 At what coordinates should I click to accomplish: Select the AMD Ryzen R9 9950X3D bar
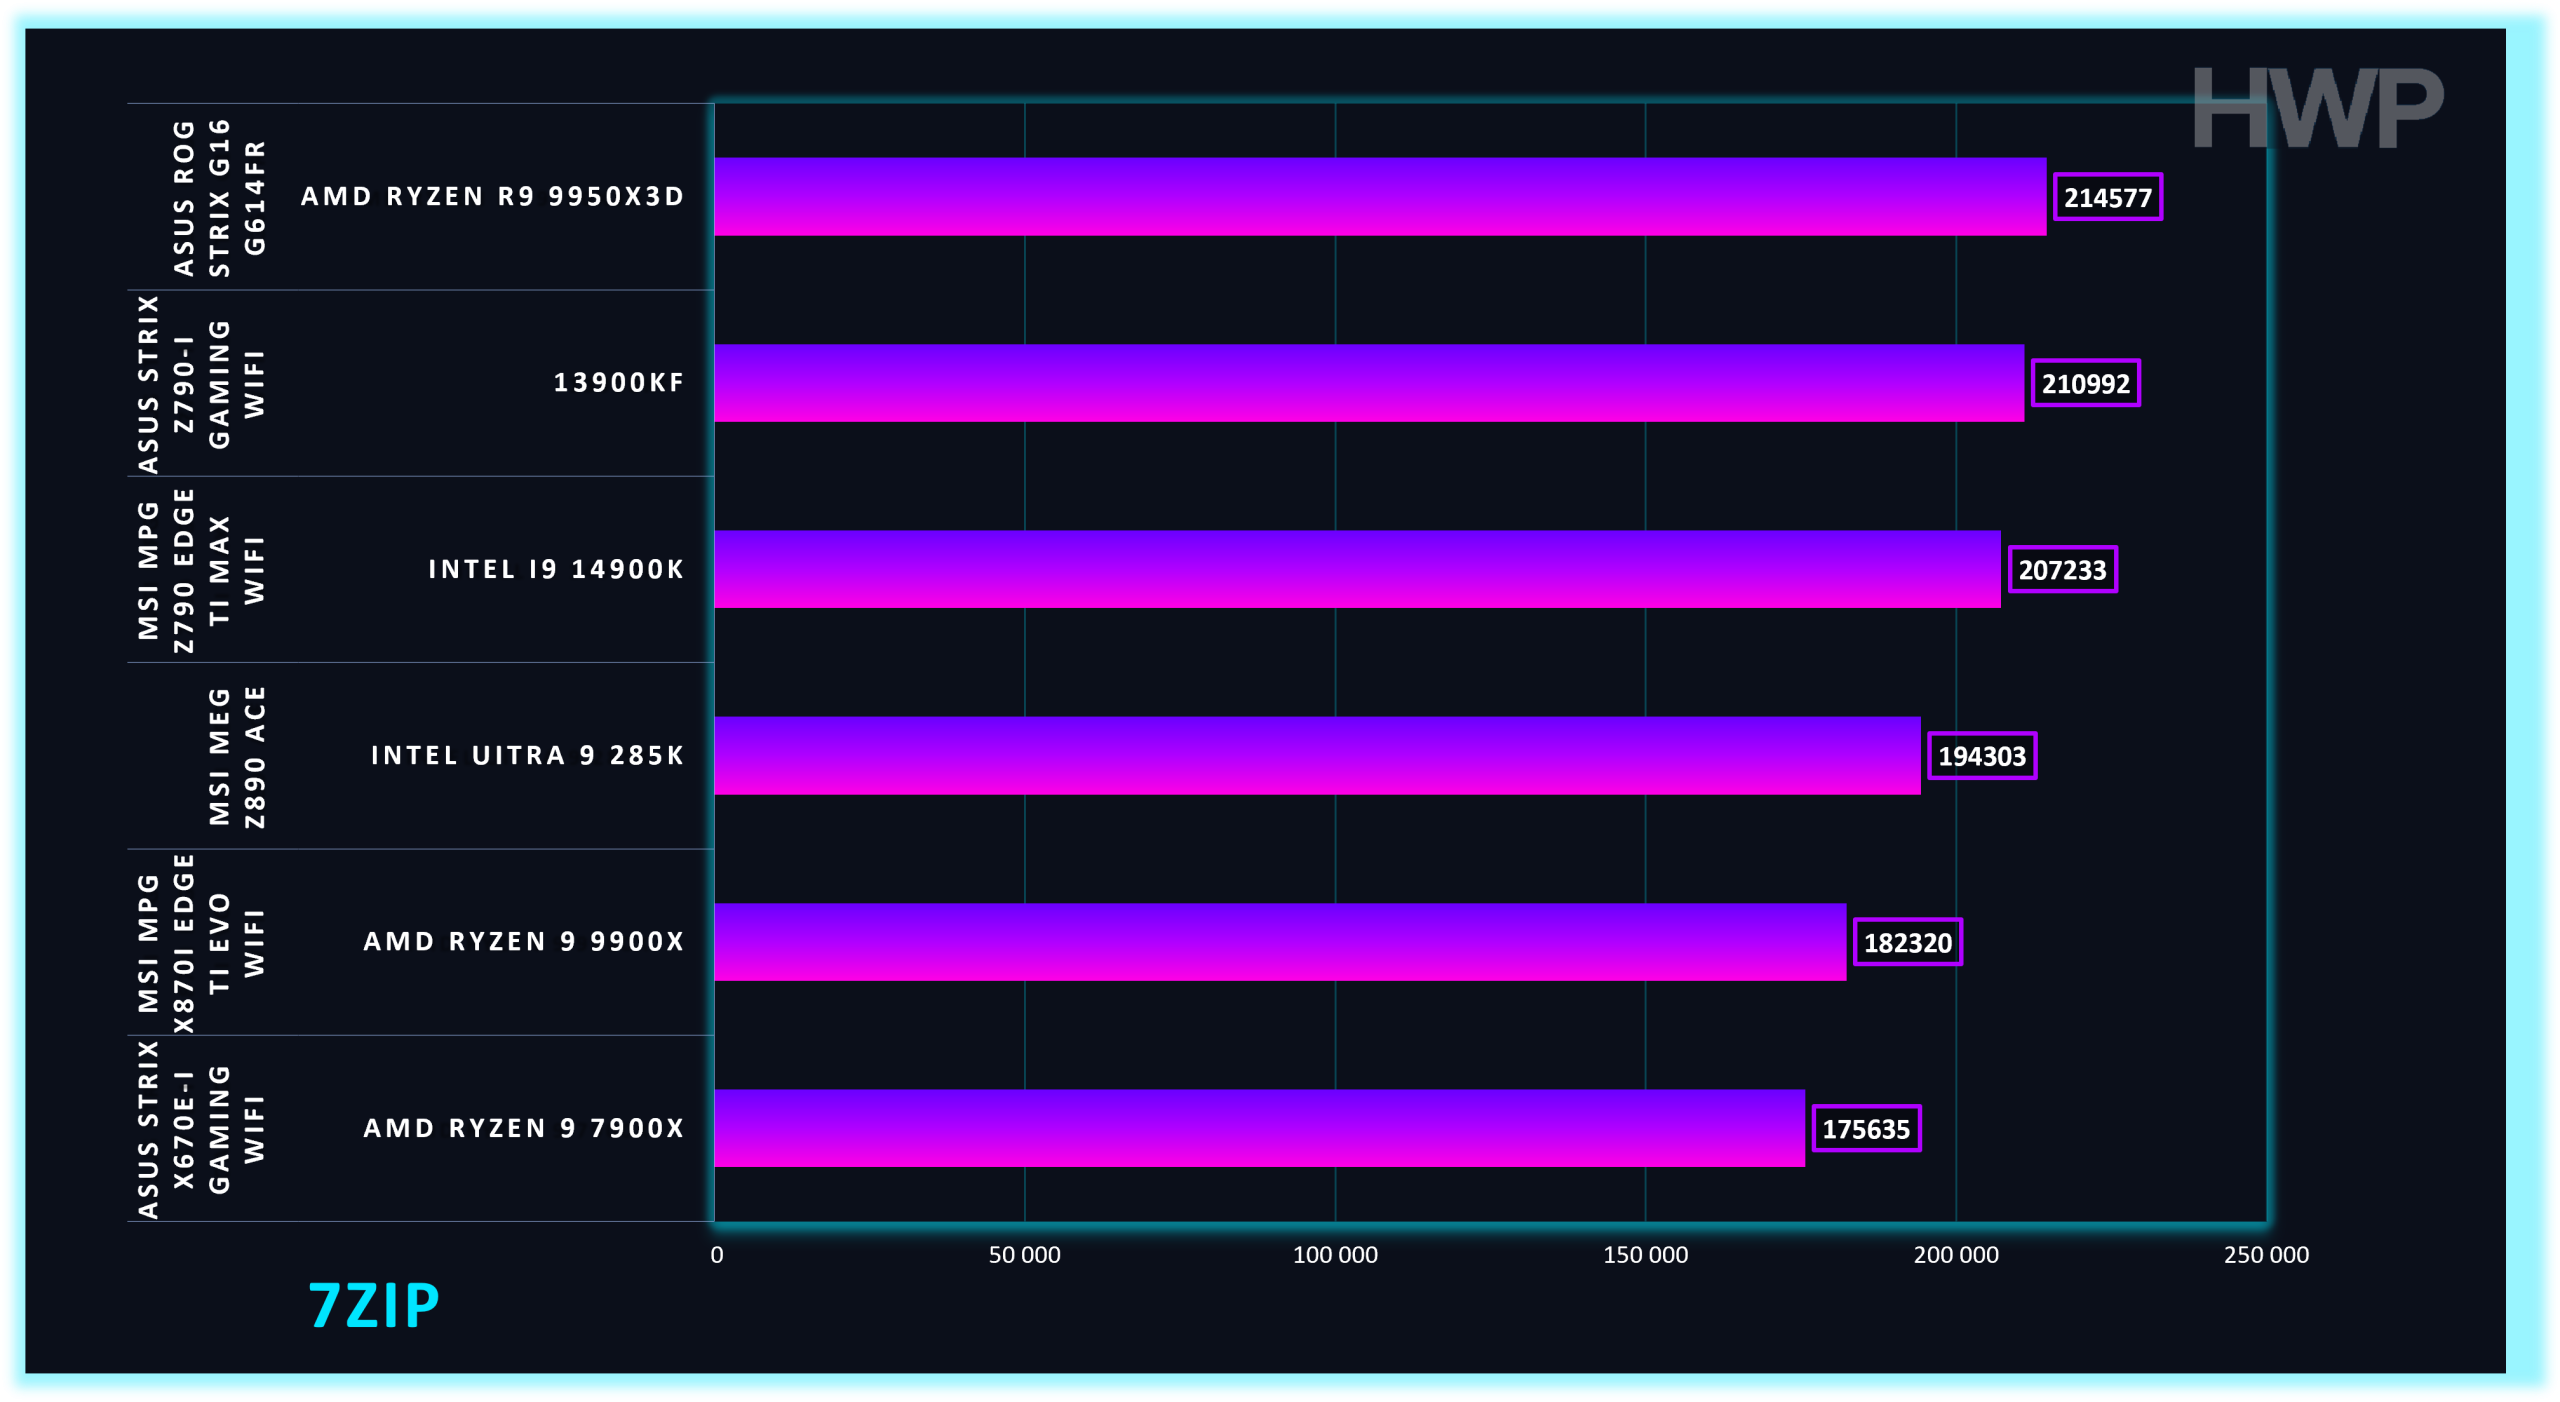click(x=1380, y=197)
